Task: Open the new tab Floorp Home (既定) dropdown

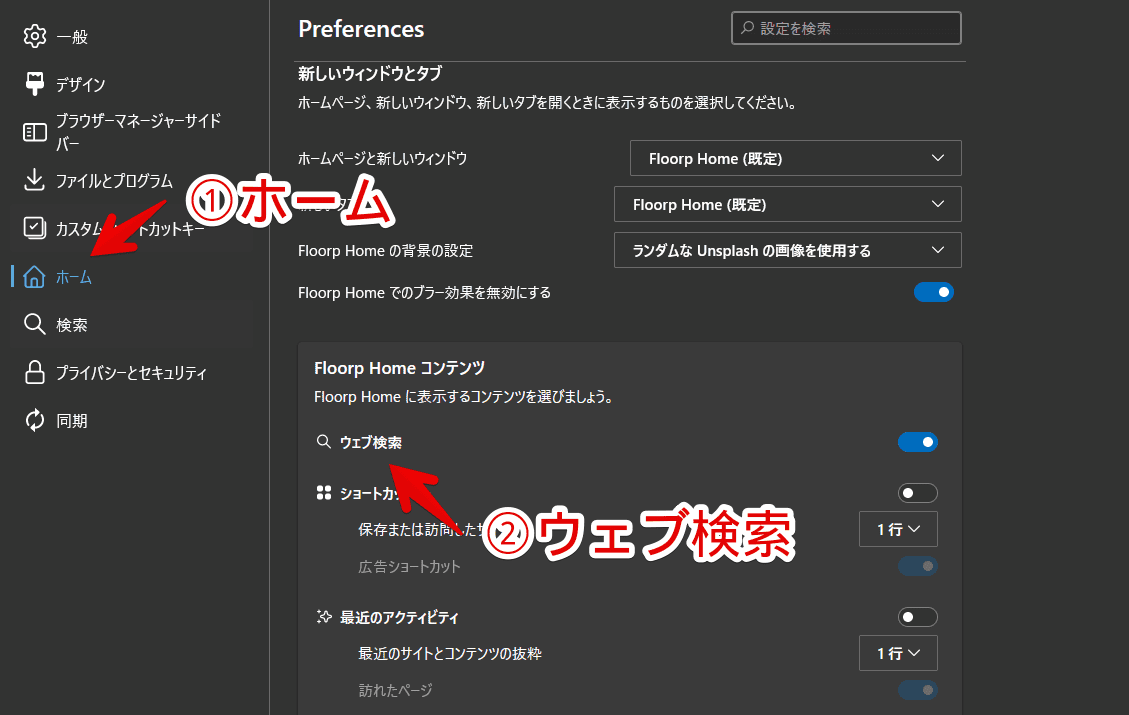Action: pyautogui.click(x=788, y=204)
